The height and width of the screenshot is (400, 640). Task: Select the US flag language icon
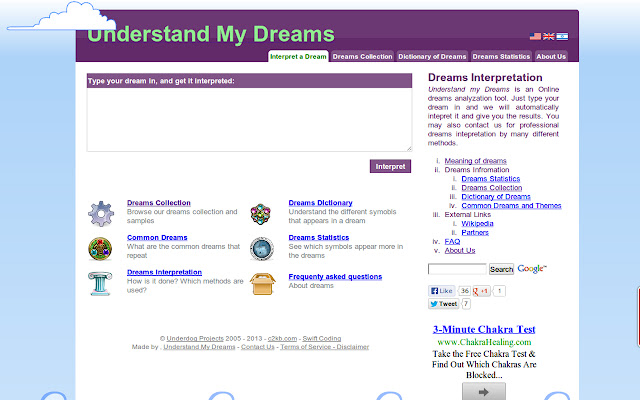535,36
